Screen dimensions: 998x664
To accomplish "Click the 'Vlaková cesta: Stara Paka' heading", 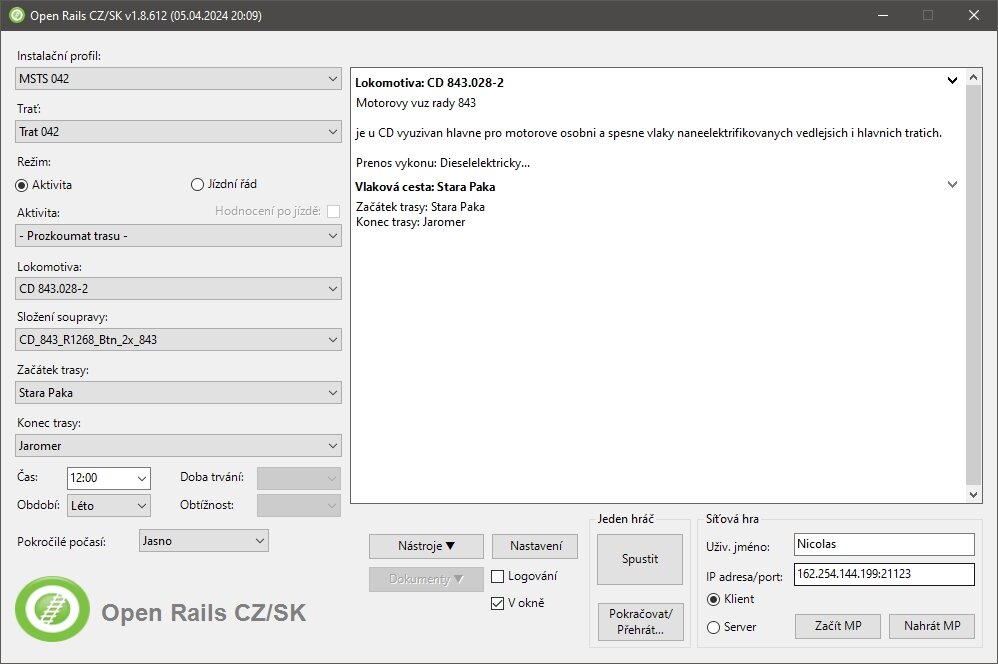I will 425,187.
